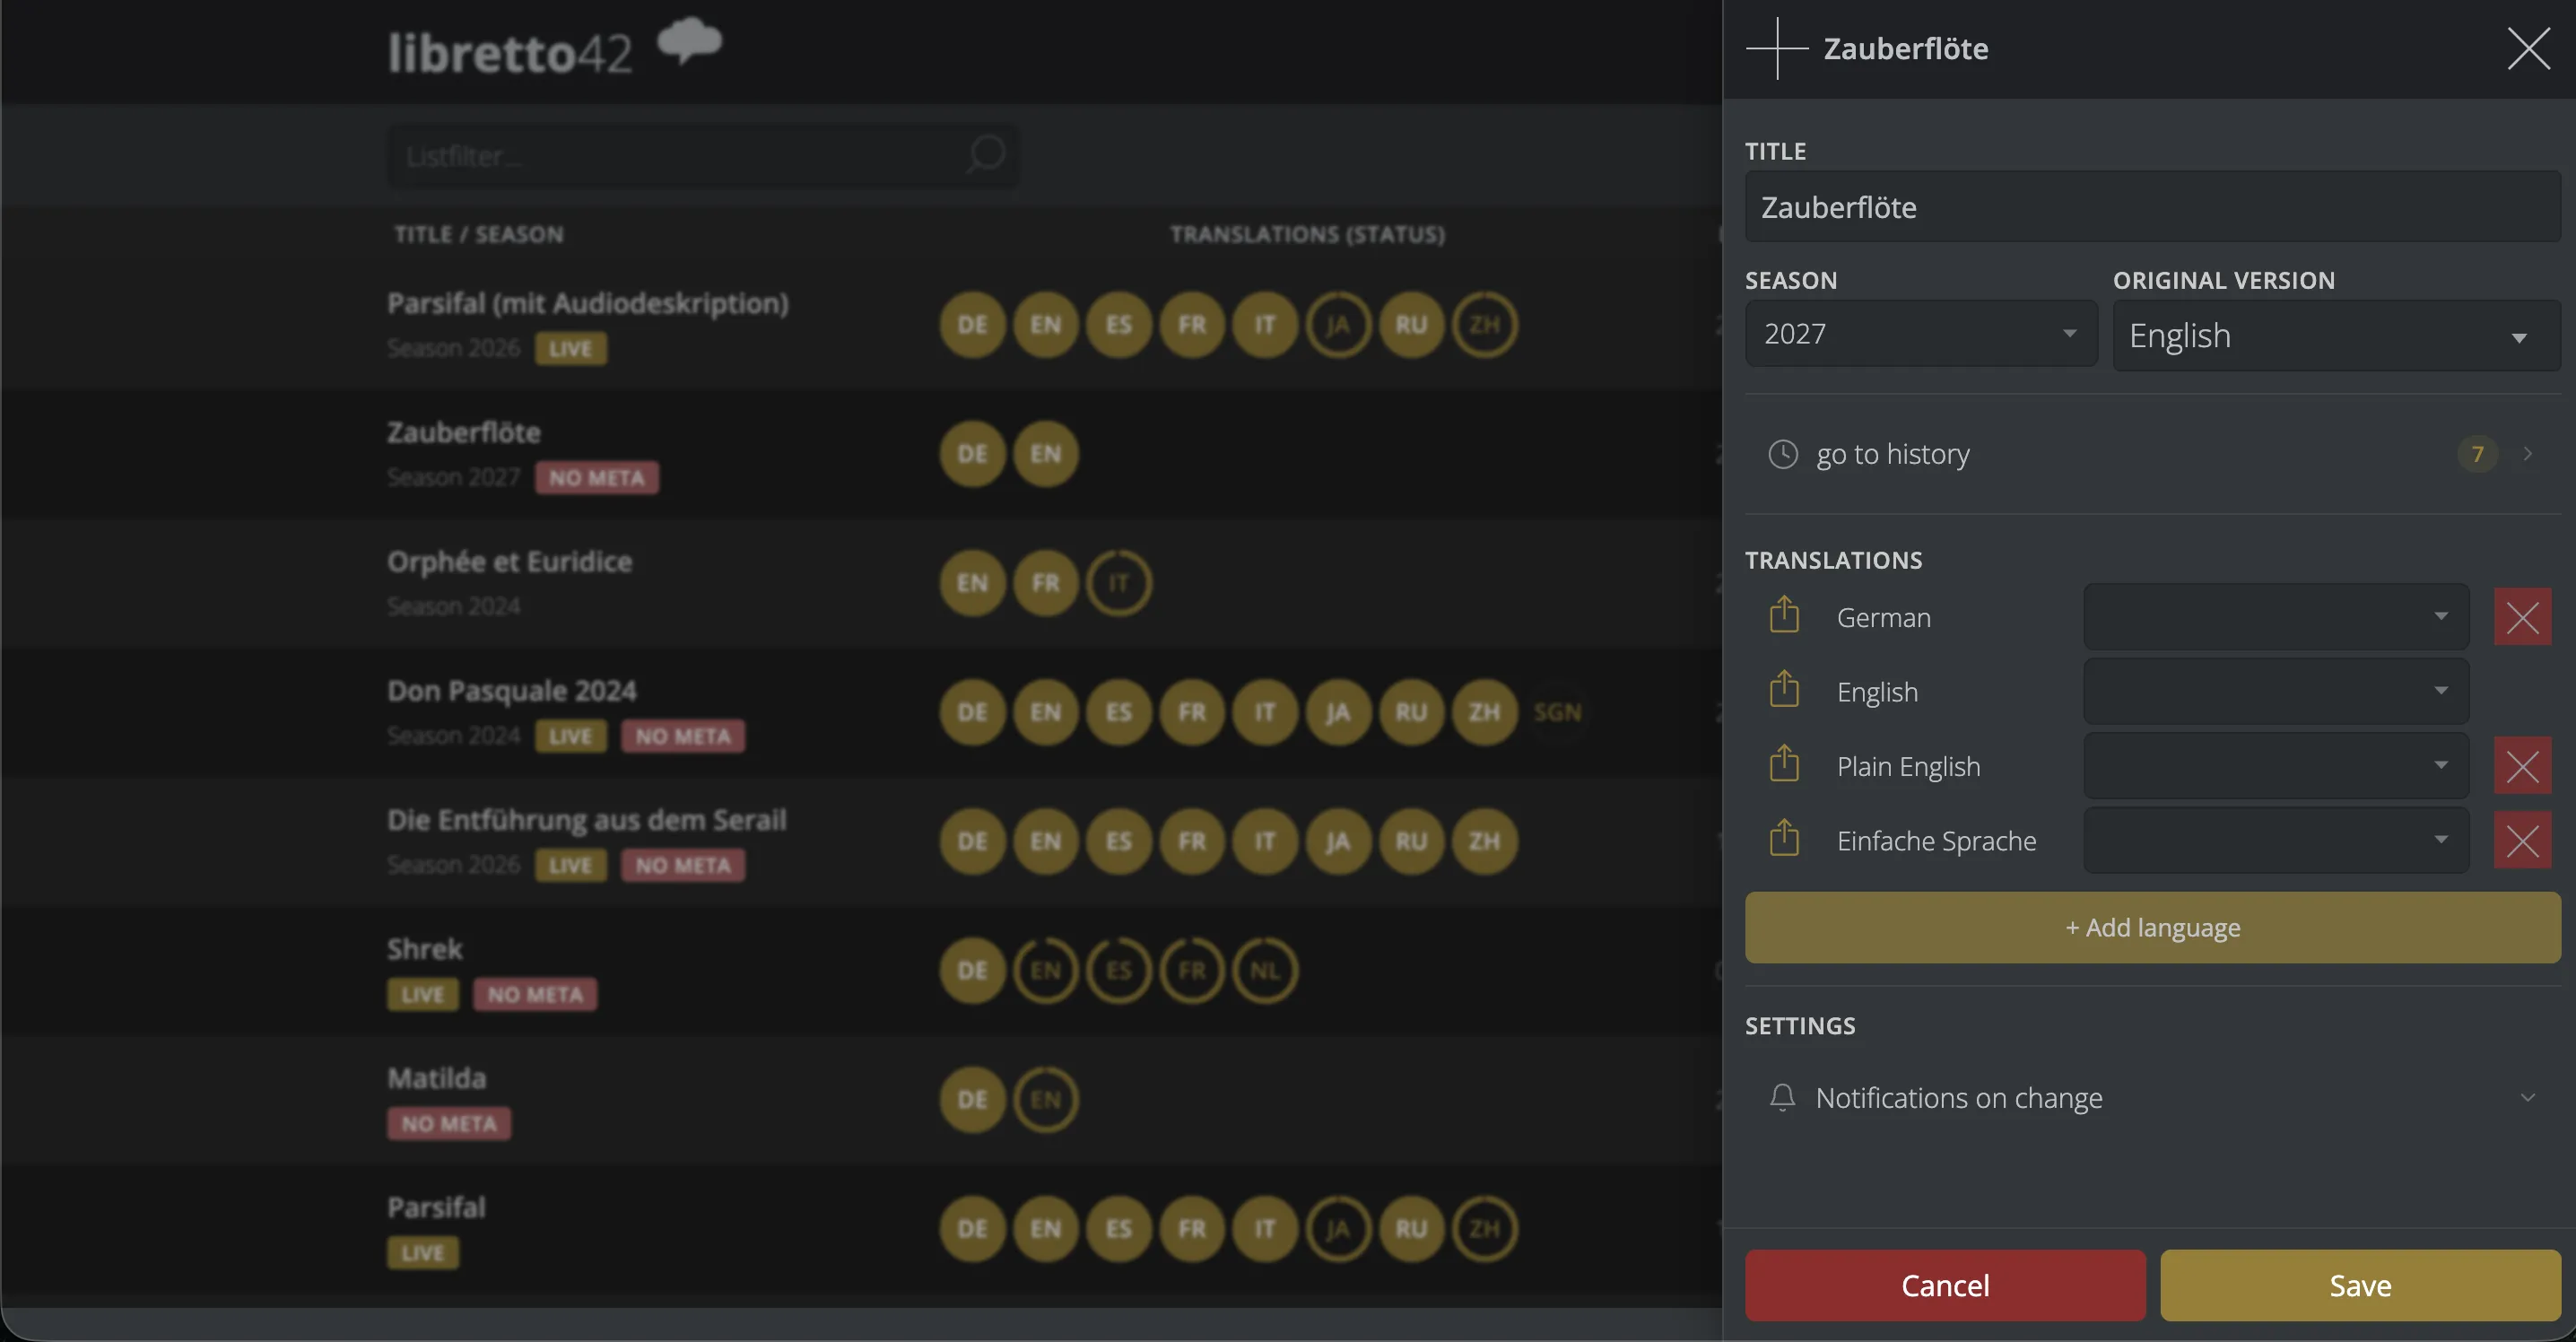This screenshot has height=1342, width=2576.
Task: Open the Original Version dropdown
Action: (2336, 336)
